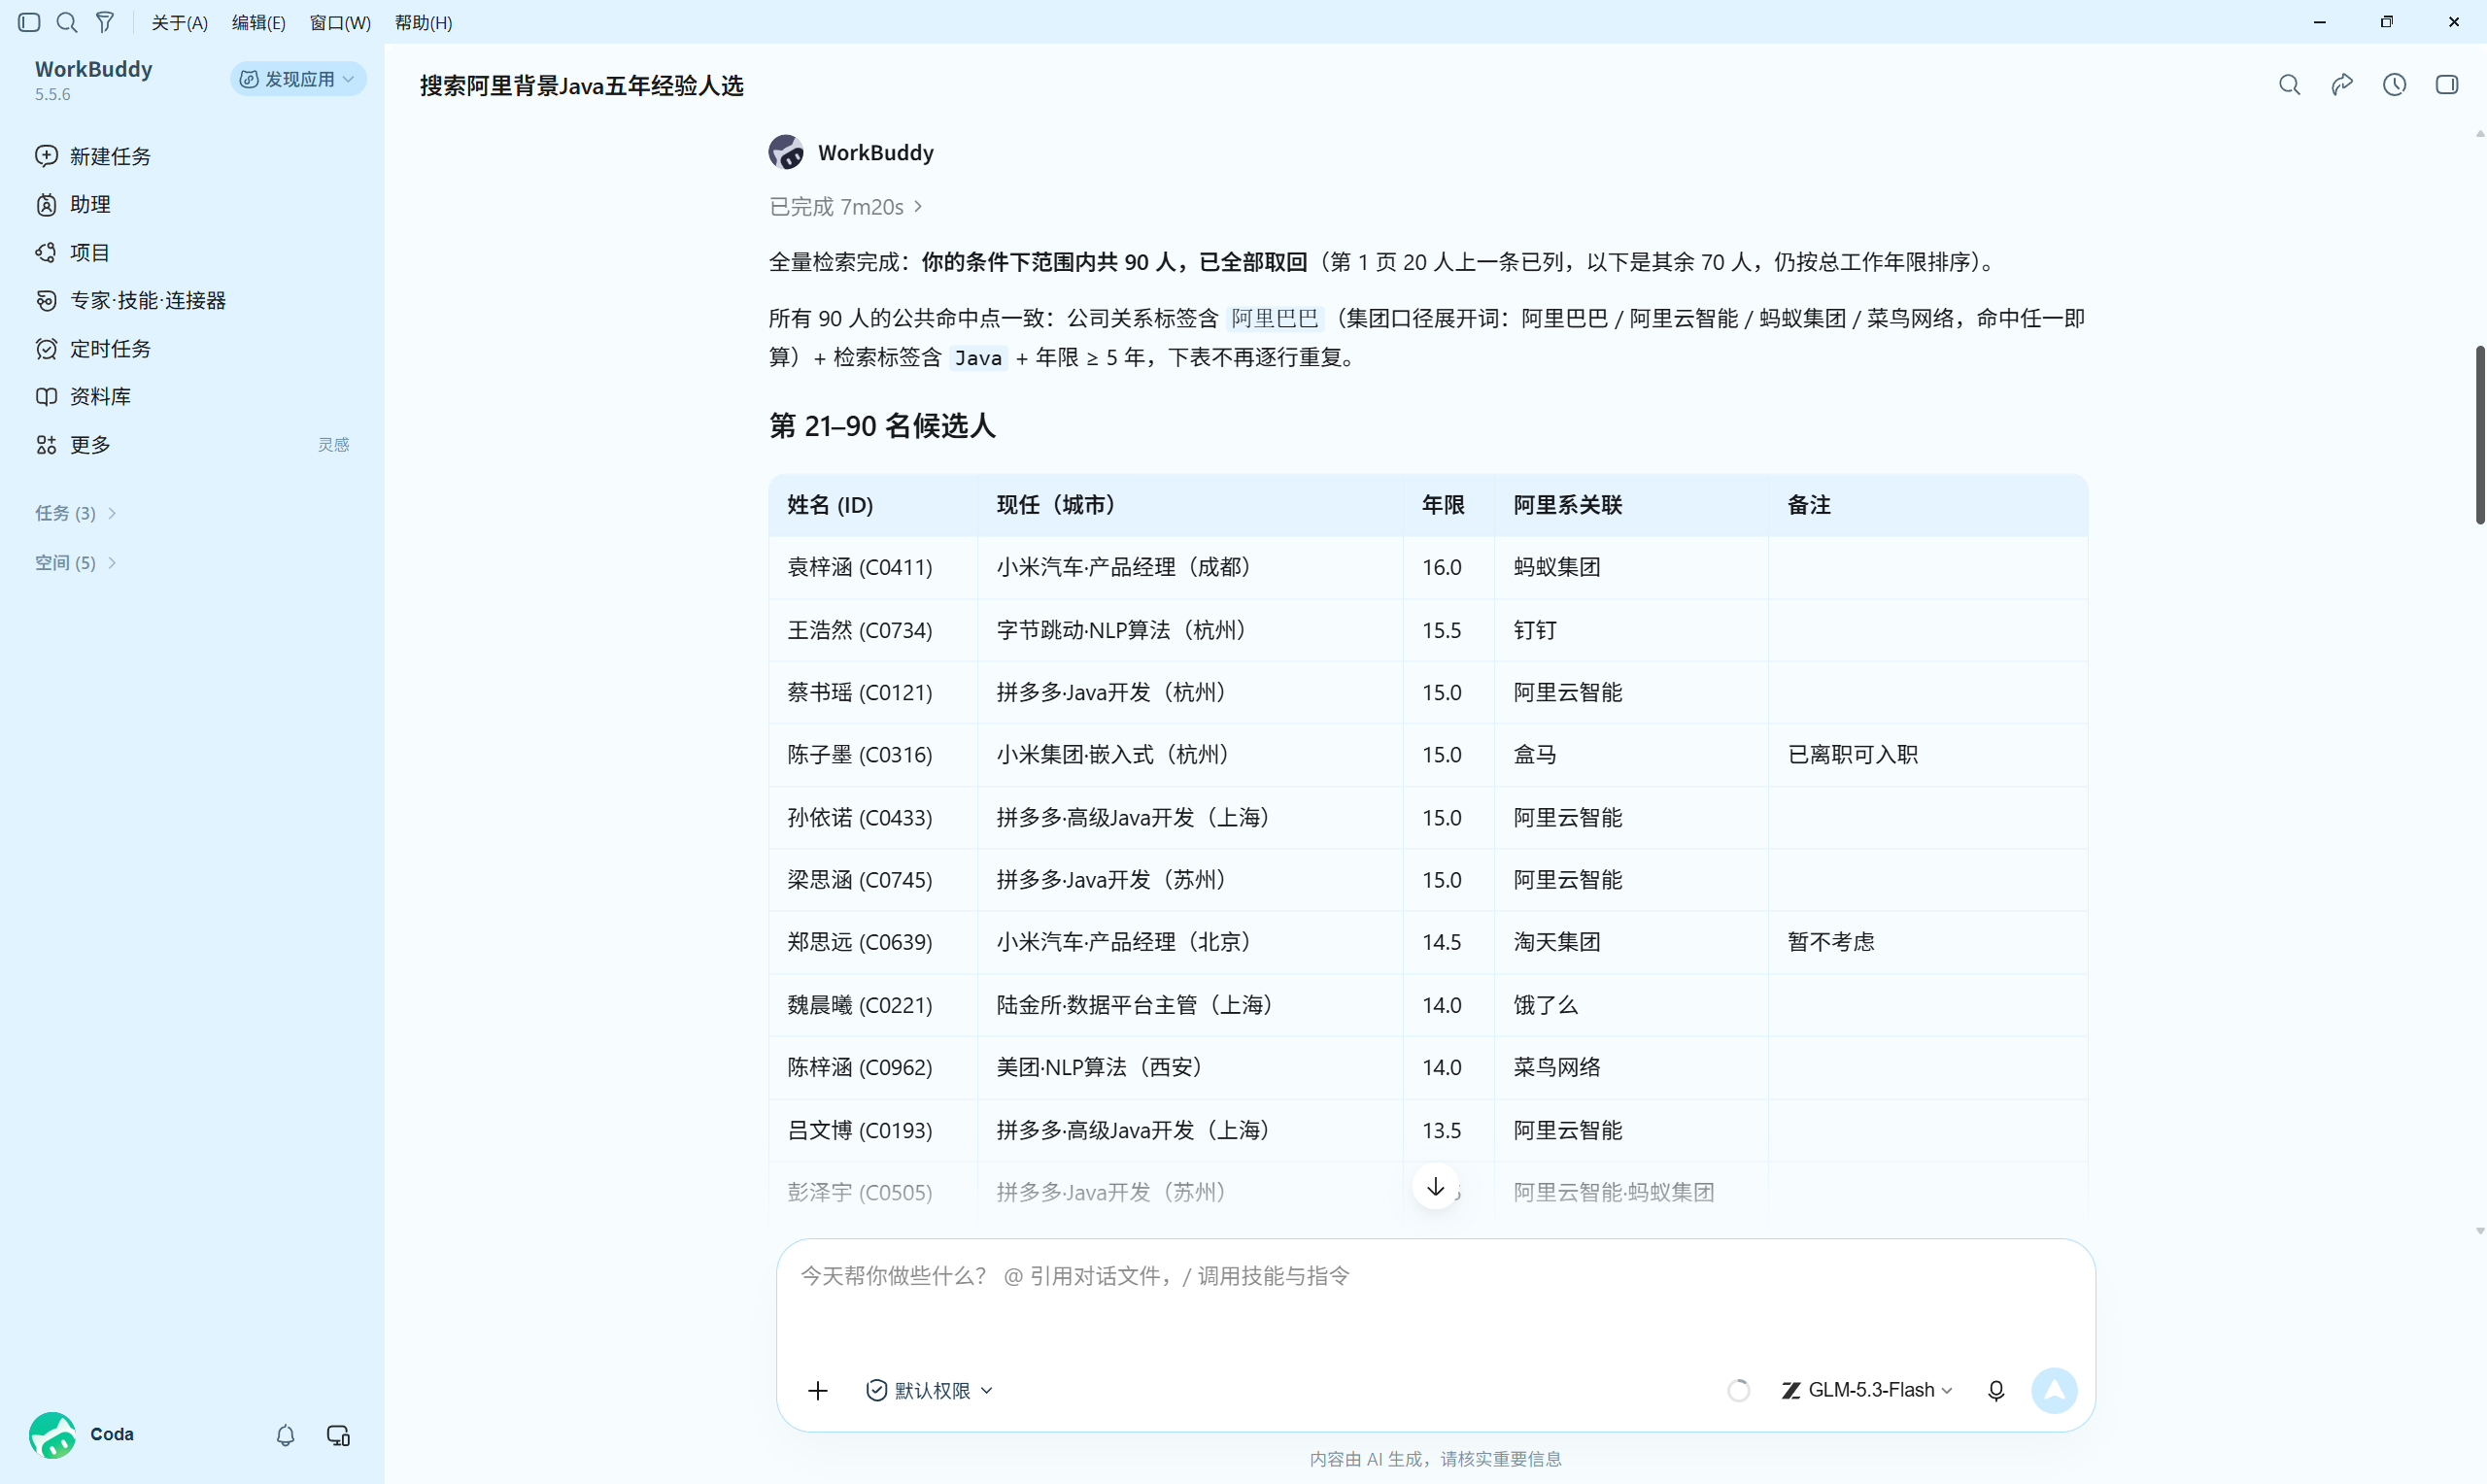This screenshot has width=2487, height=1484.
Task: Click 美团·NLP算法（西安） cell
Action: pyautogui.click(x=1190, y=1067)
